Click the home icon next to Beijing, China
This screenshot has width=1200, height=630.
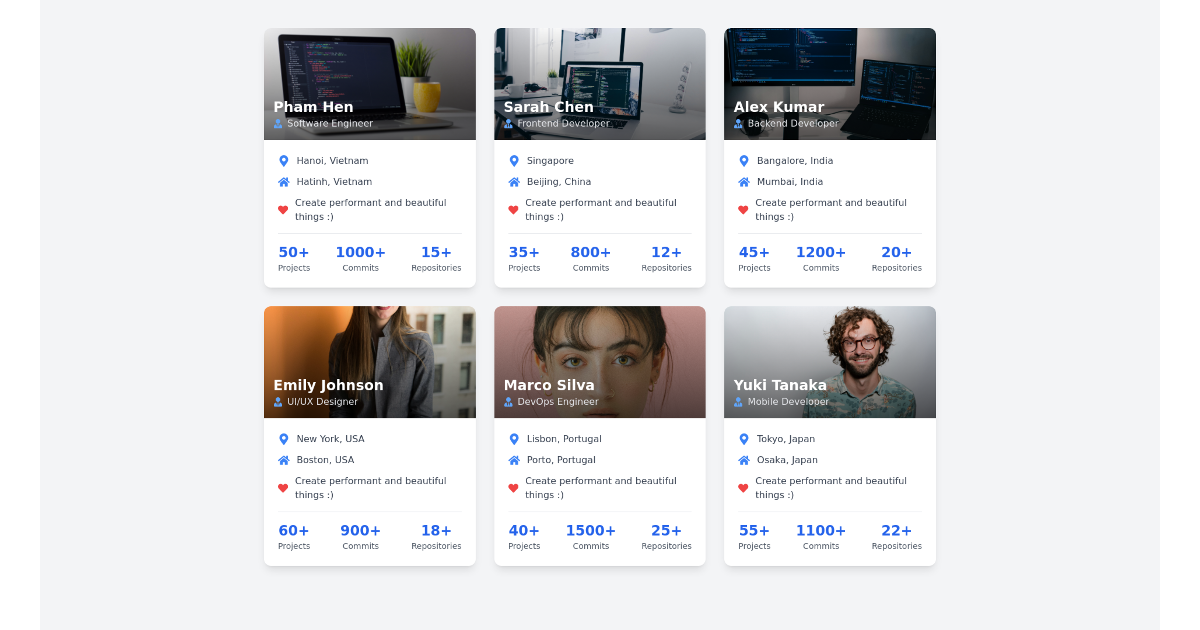pos(513,182)
